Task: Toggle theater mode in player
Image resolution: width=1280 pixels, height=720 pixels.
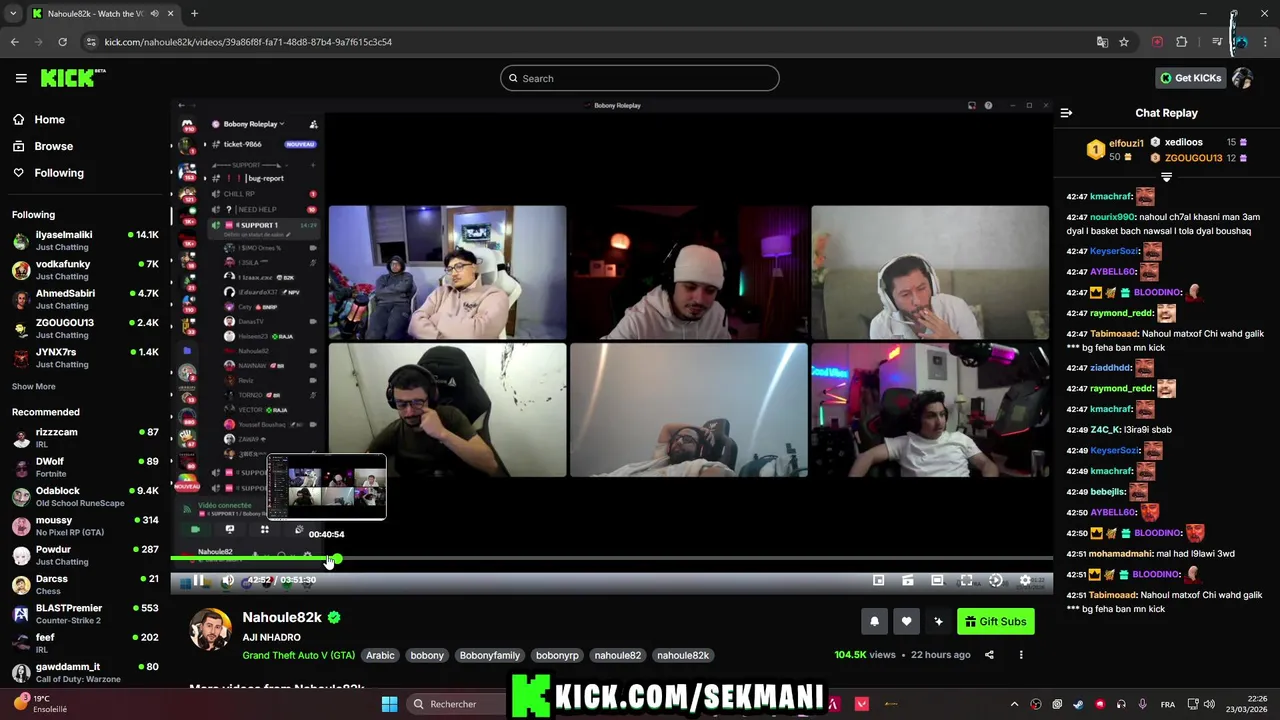Action: click(x=937, y=580)
